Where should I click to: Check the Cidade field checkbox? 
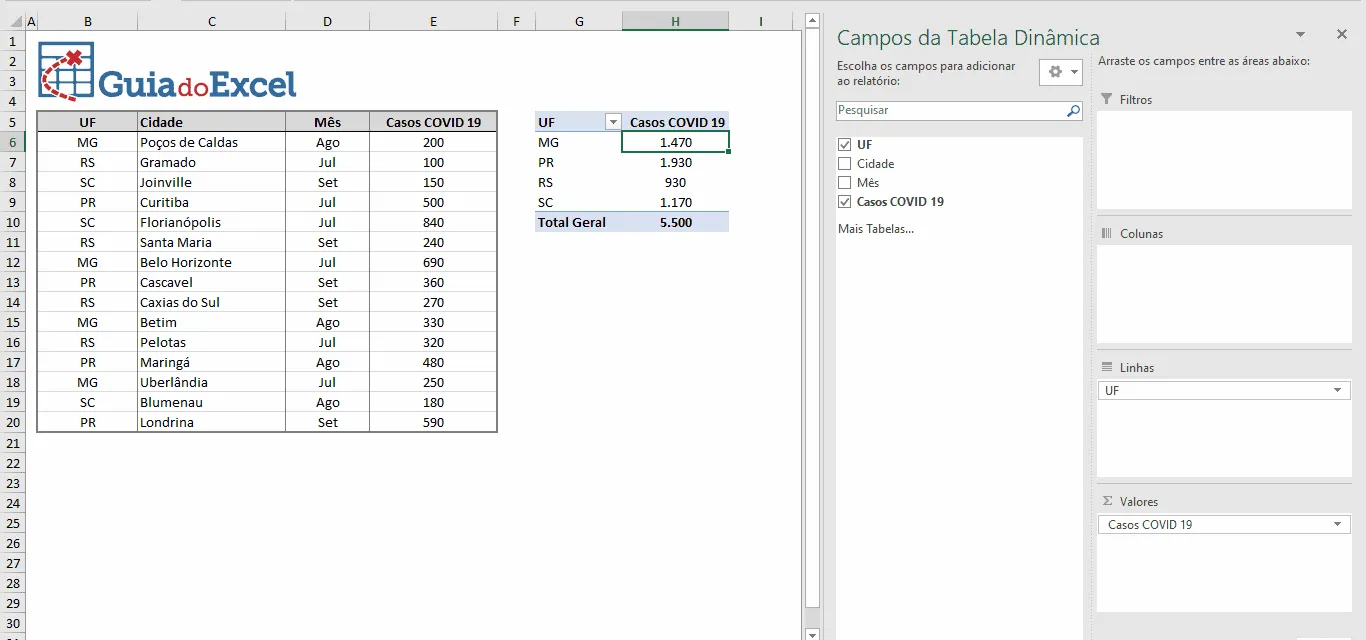click(x=845, y=164)
